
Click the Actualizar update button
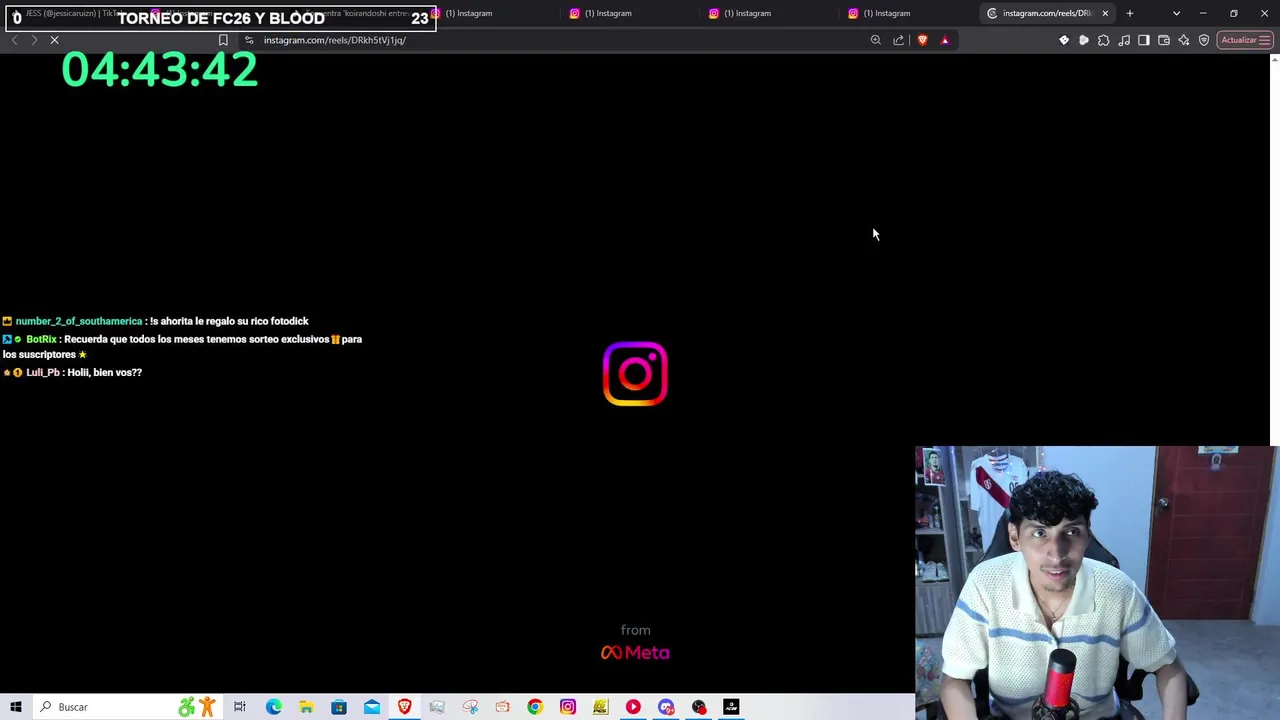1239,40
